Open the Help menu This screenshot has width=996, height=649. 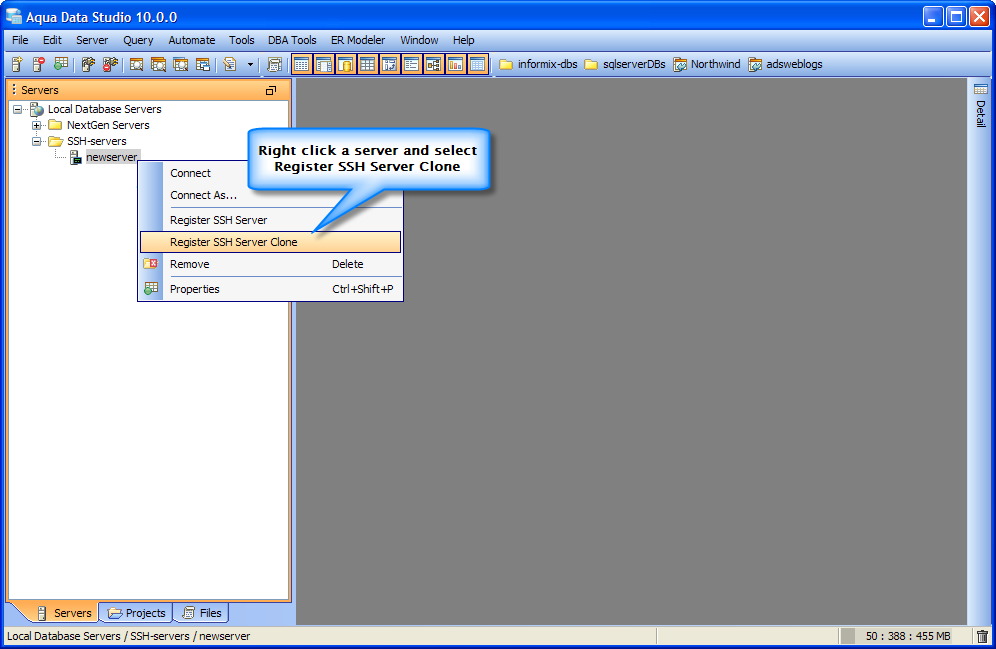click(x=464, y=40)
